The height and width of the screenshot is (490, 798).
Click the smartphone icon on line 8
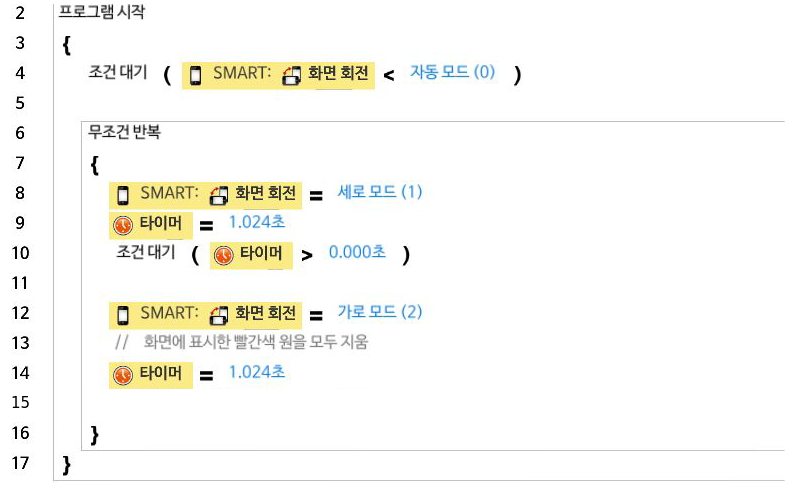124,192
